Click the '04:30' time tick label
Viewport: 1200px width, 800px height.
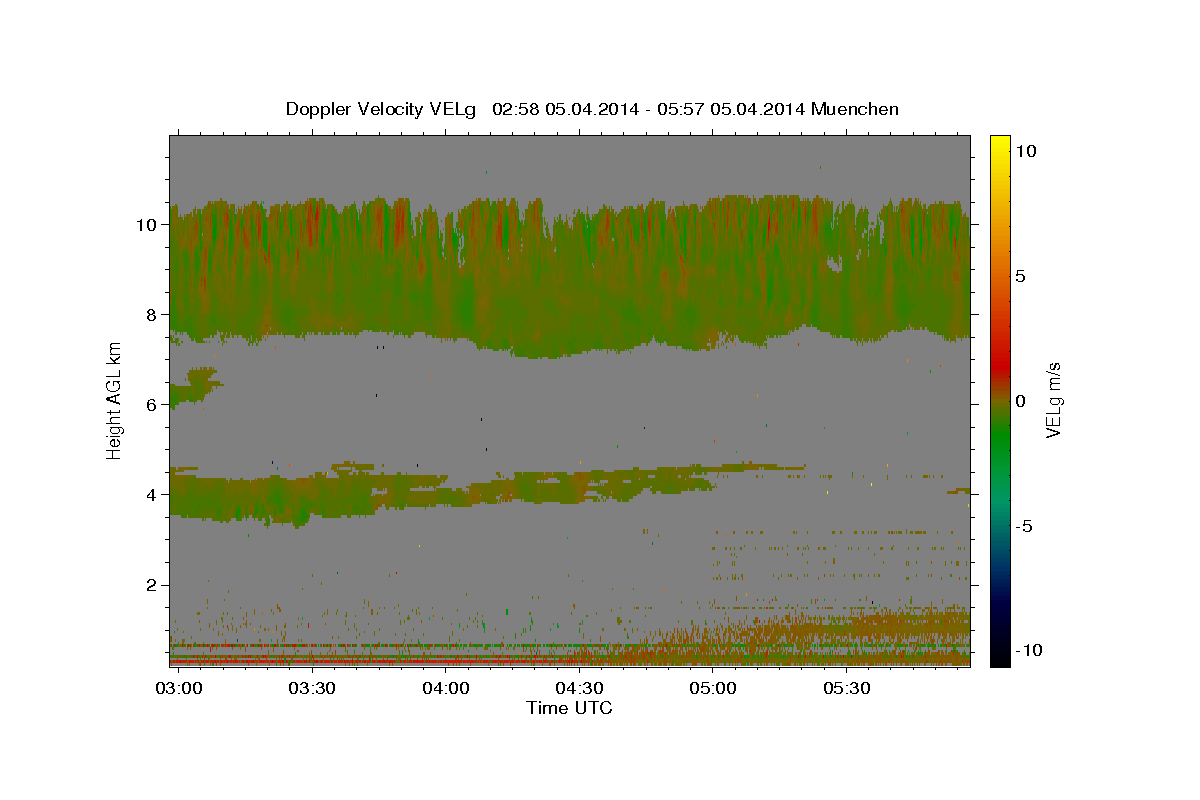[x=579, y=689]
